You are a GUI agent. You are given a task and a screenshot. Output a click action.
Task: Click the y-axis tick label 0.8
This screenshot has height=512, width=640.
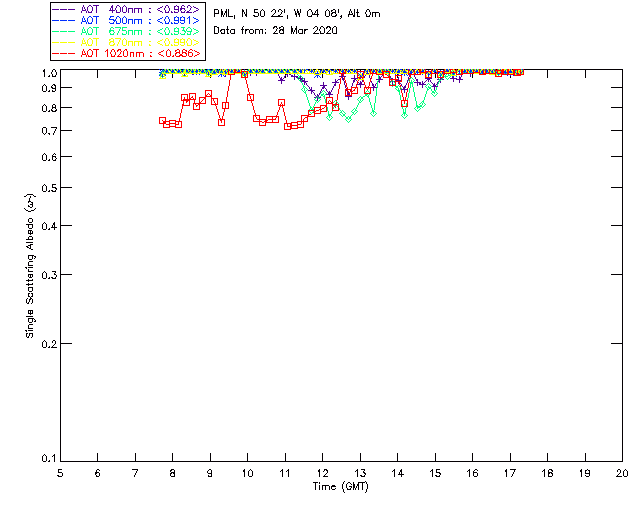coord(49,108)
